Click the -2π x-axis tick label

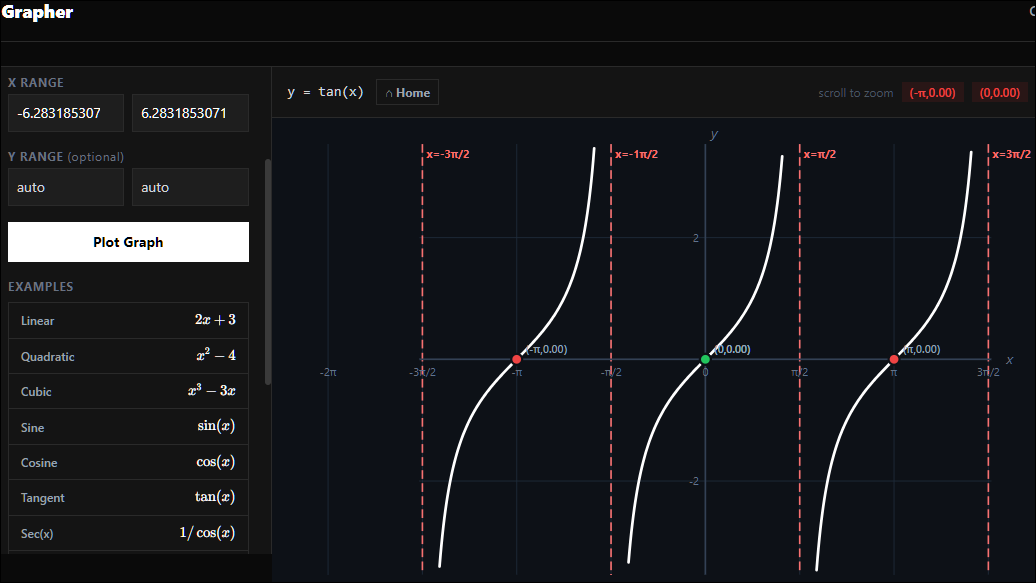click(328, 373)
